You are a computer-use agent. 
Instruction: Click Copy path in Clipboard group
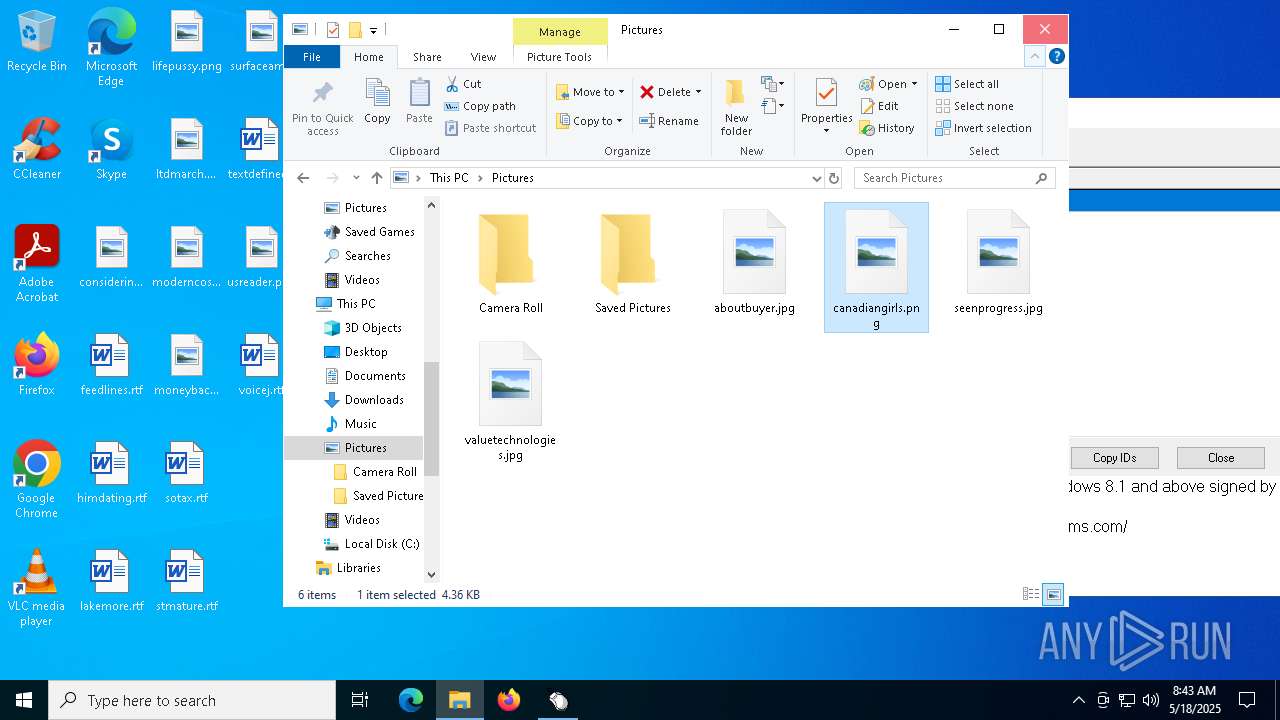[480, 106]
